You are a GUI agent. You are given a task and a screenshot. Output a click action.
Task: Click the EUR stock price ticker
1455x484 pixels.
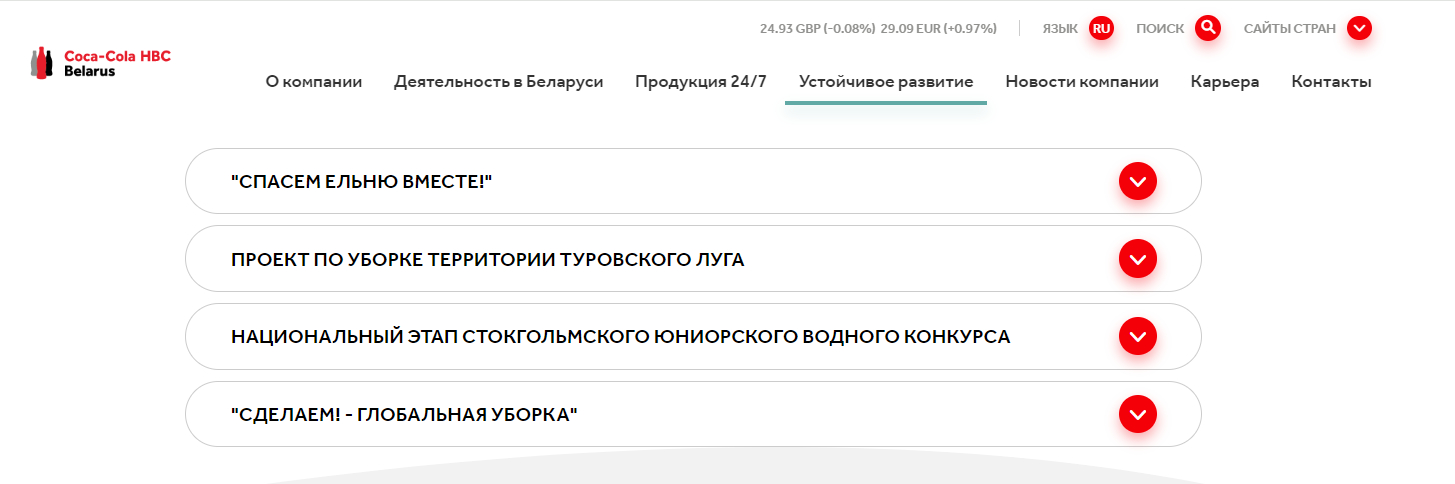tap(938, 29)
